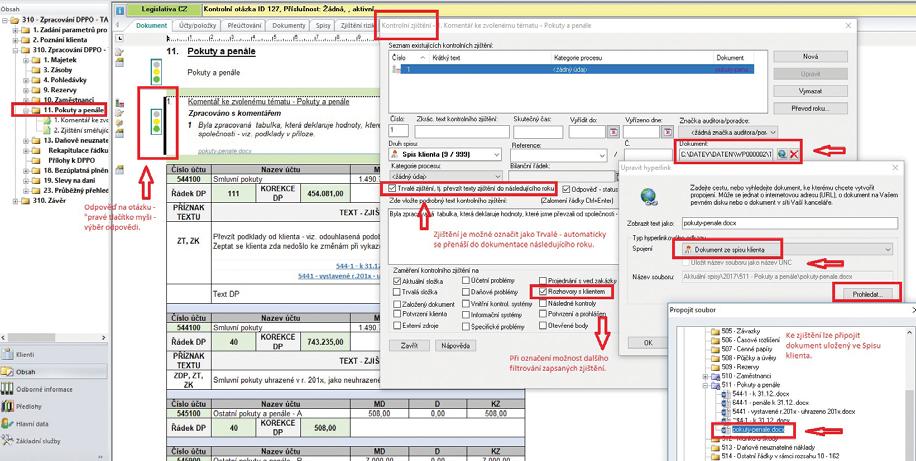
Task: Click the row icon of finding number 1
Action: [x=397, y=69]
